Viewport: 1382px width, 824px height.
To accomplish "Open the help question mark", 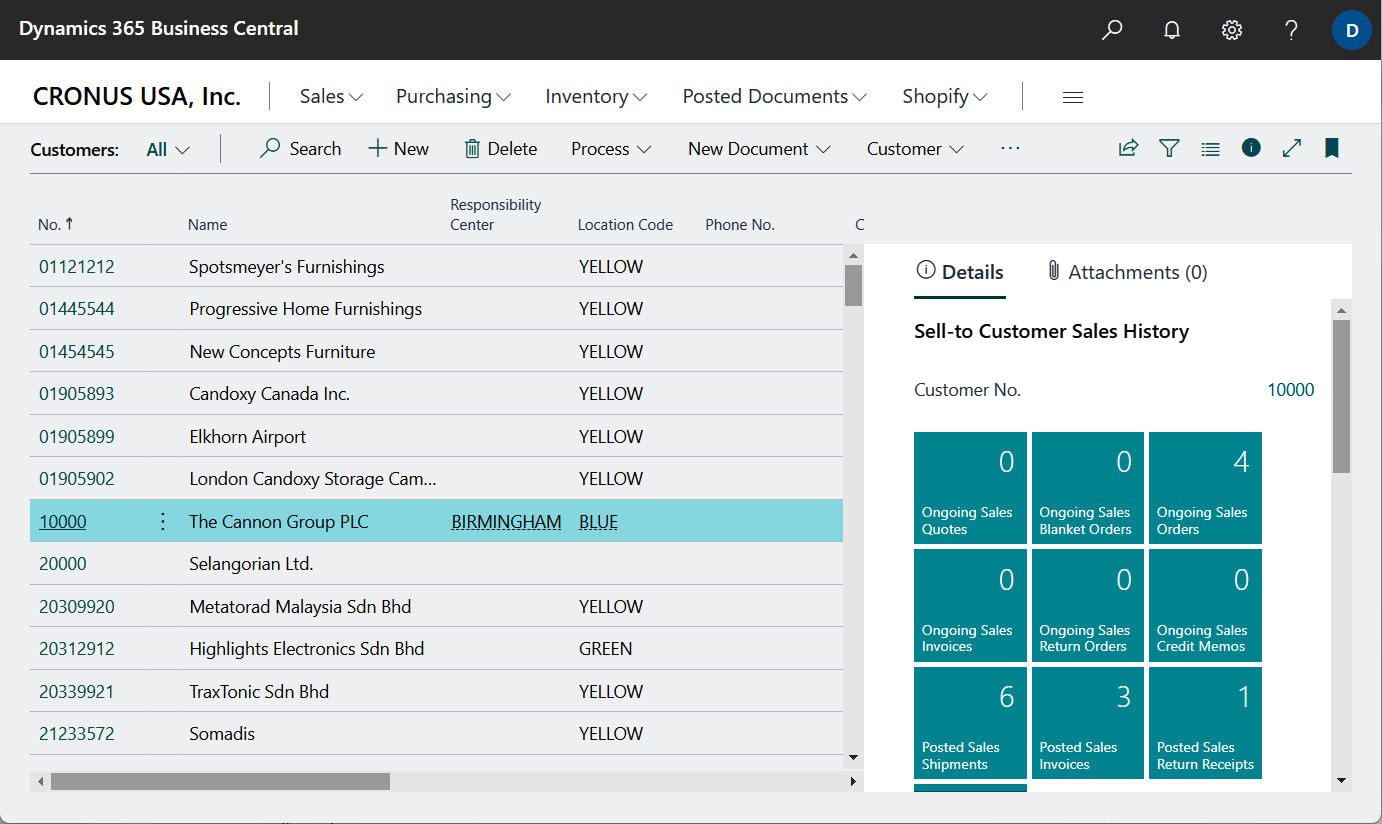I will pos(1292,30).
